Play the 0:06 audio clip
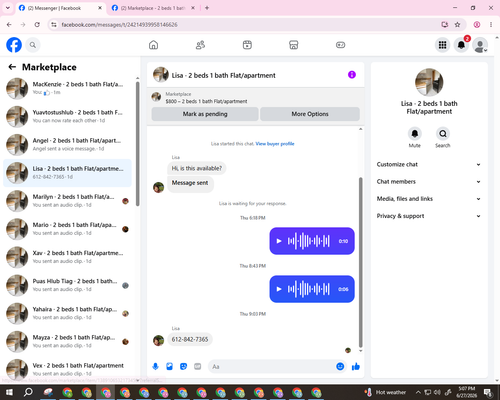 [279, 289]
